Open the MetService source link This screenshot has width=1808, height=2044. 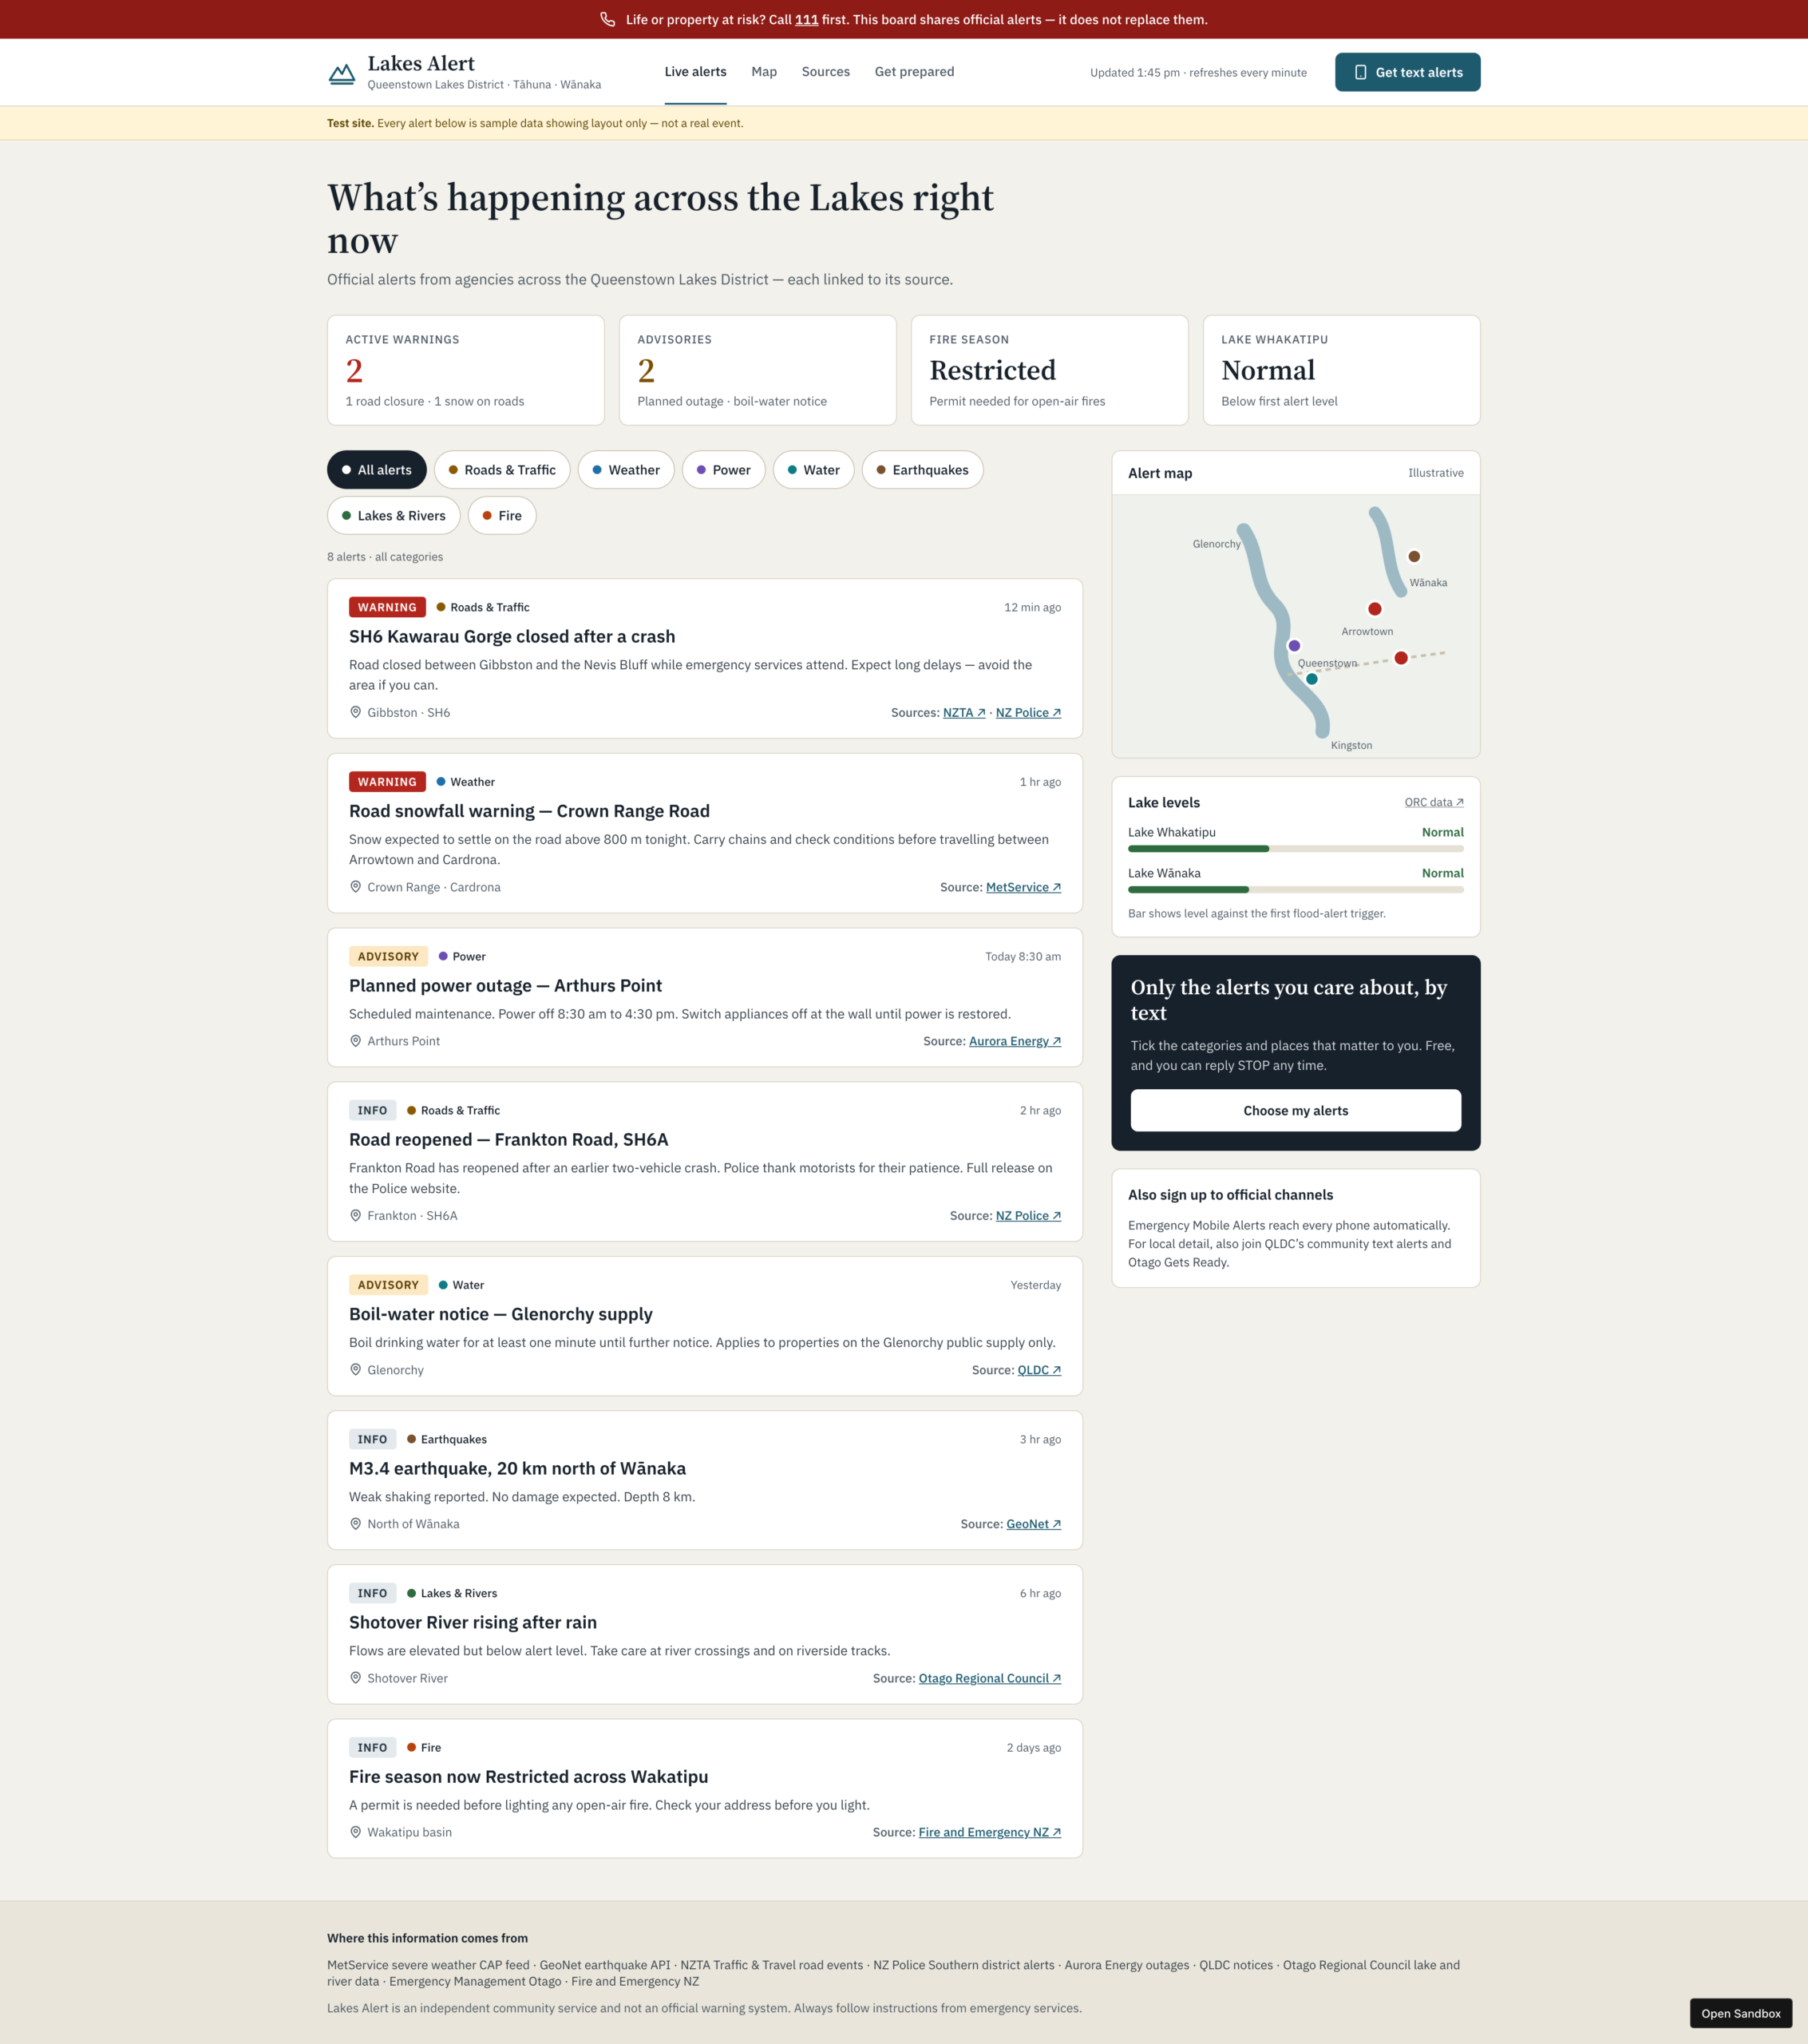pos(1023,887)
